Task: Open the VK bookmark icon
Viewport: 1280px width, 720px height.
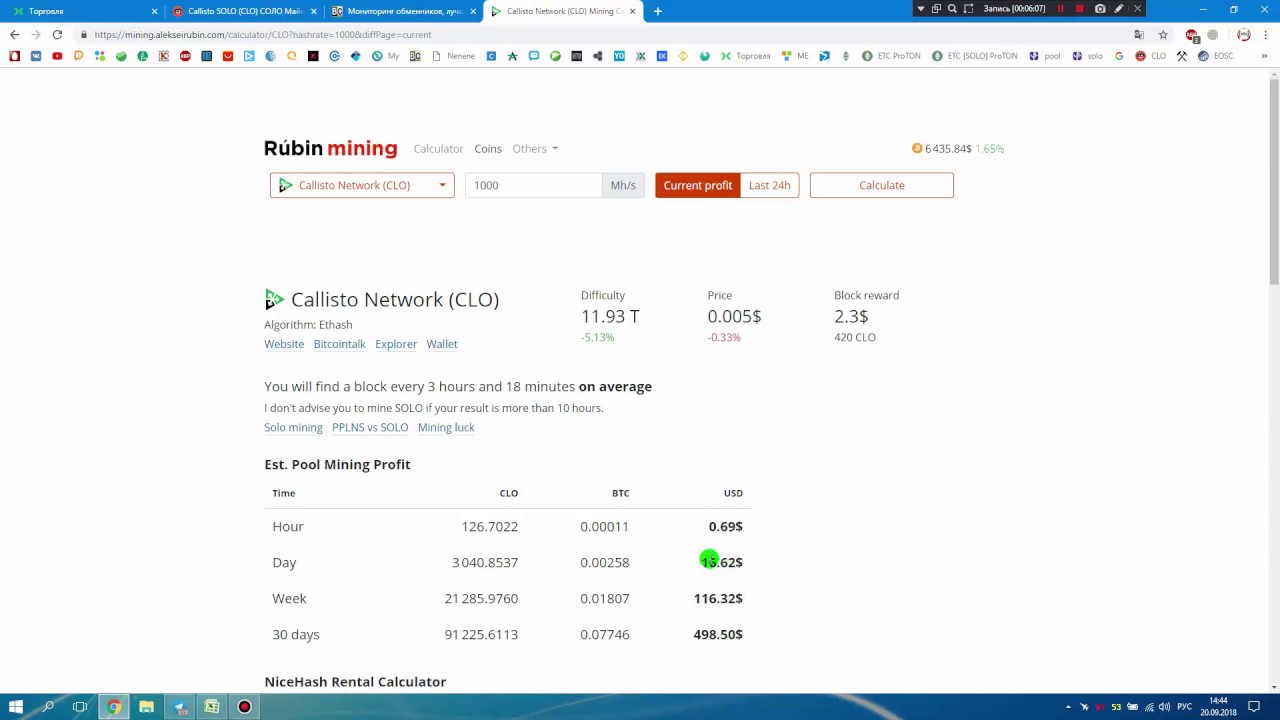Action: point(36,56)
